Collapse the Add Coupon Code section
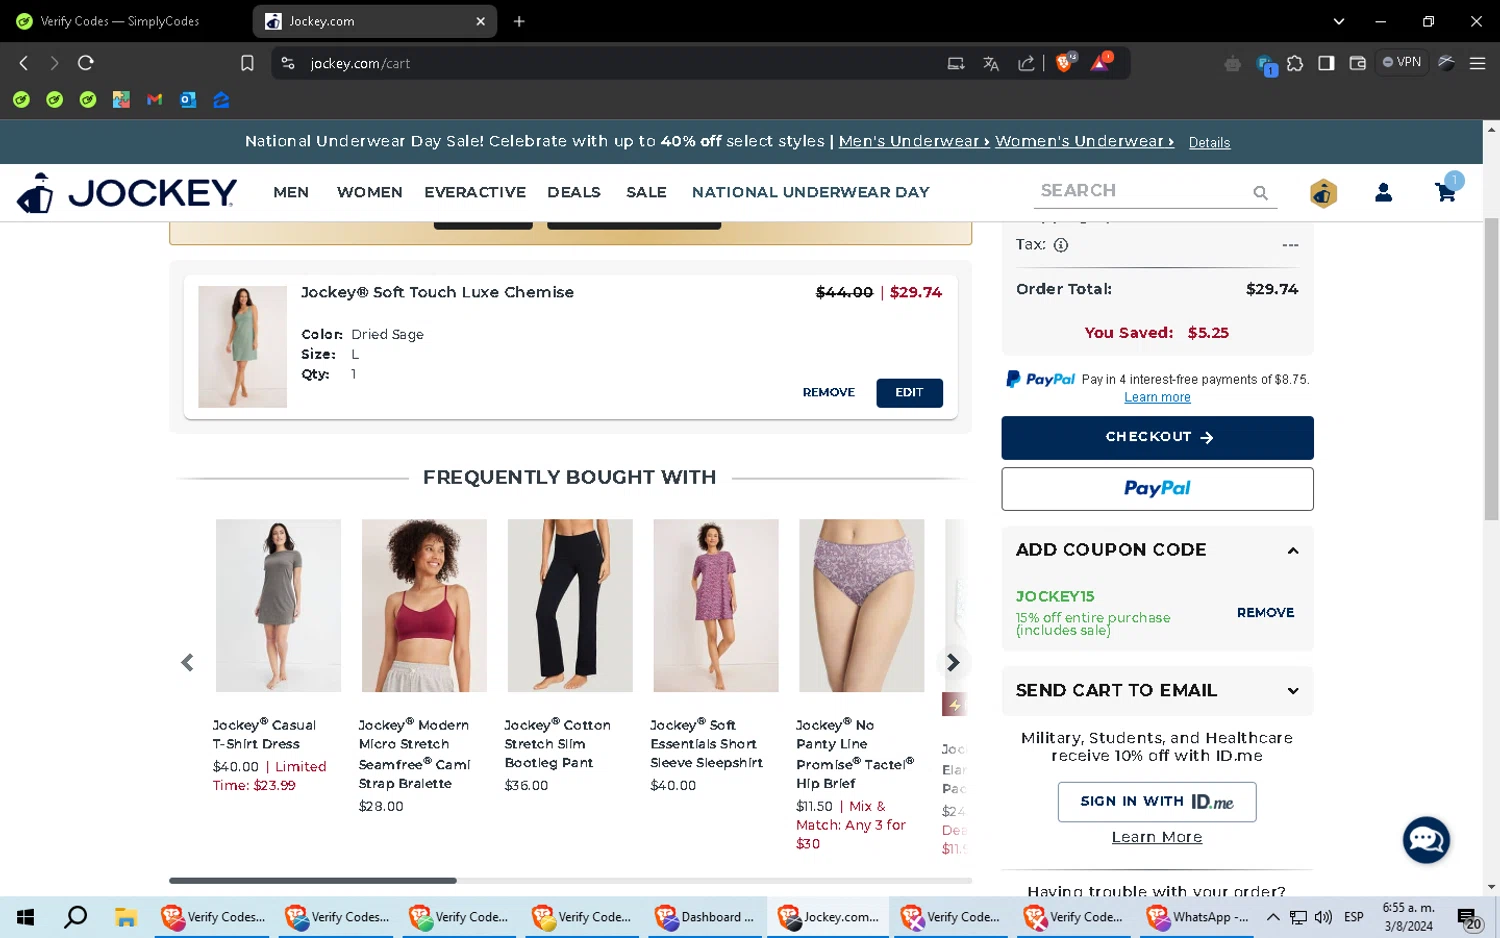Viewport: 1500px width, 938px height. coord(1293,551)
